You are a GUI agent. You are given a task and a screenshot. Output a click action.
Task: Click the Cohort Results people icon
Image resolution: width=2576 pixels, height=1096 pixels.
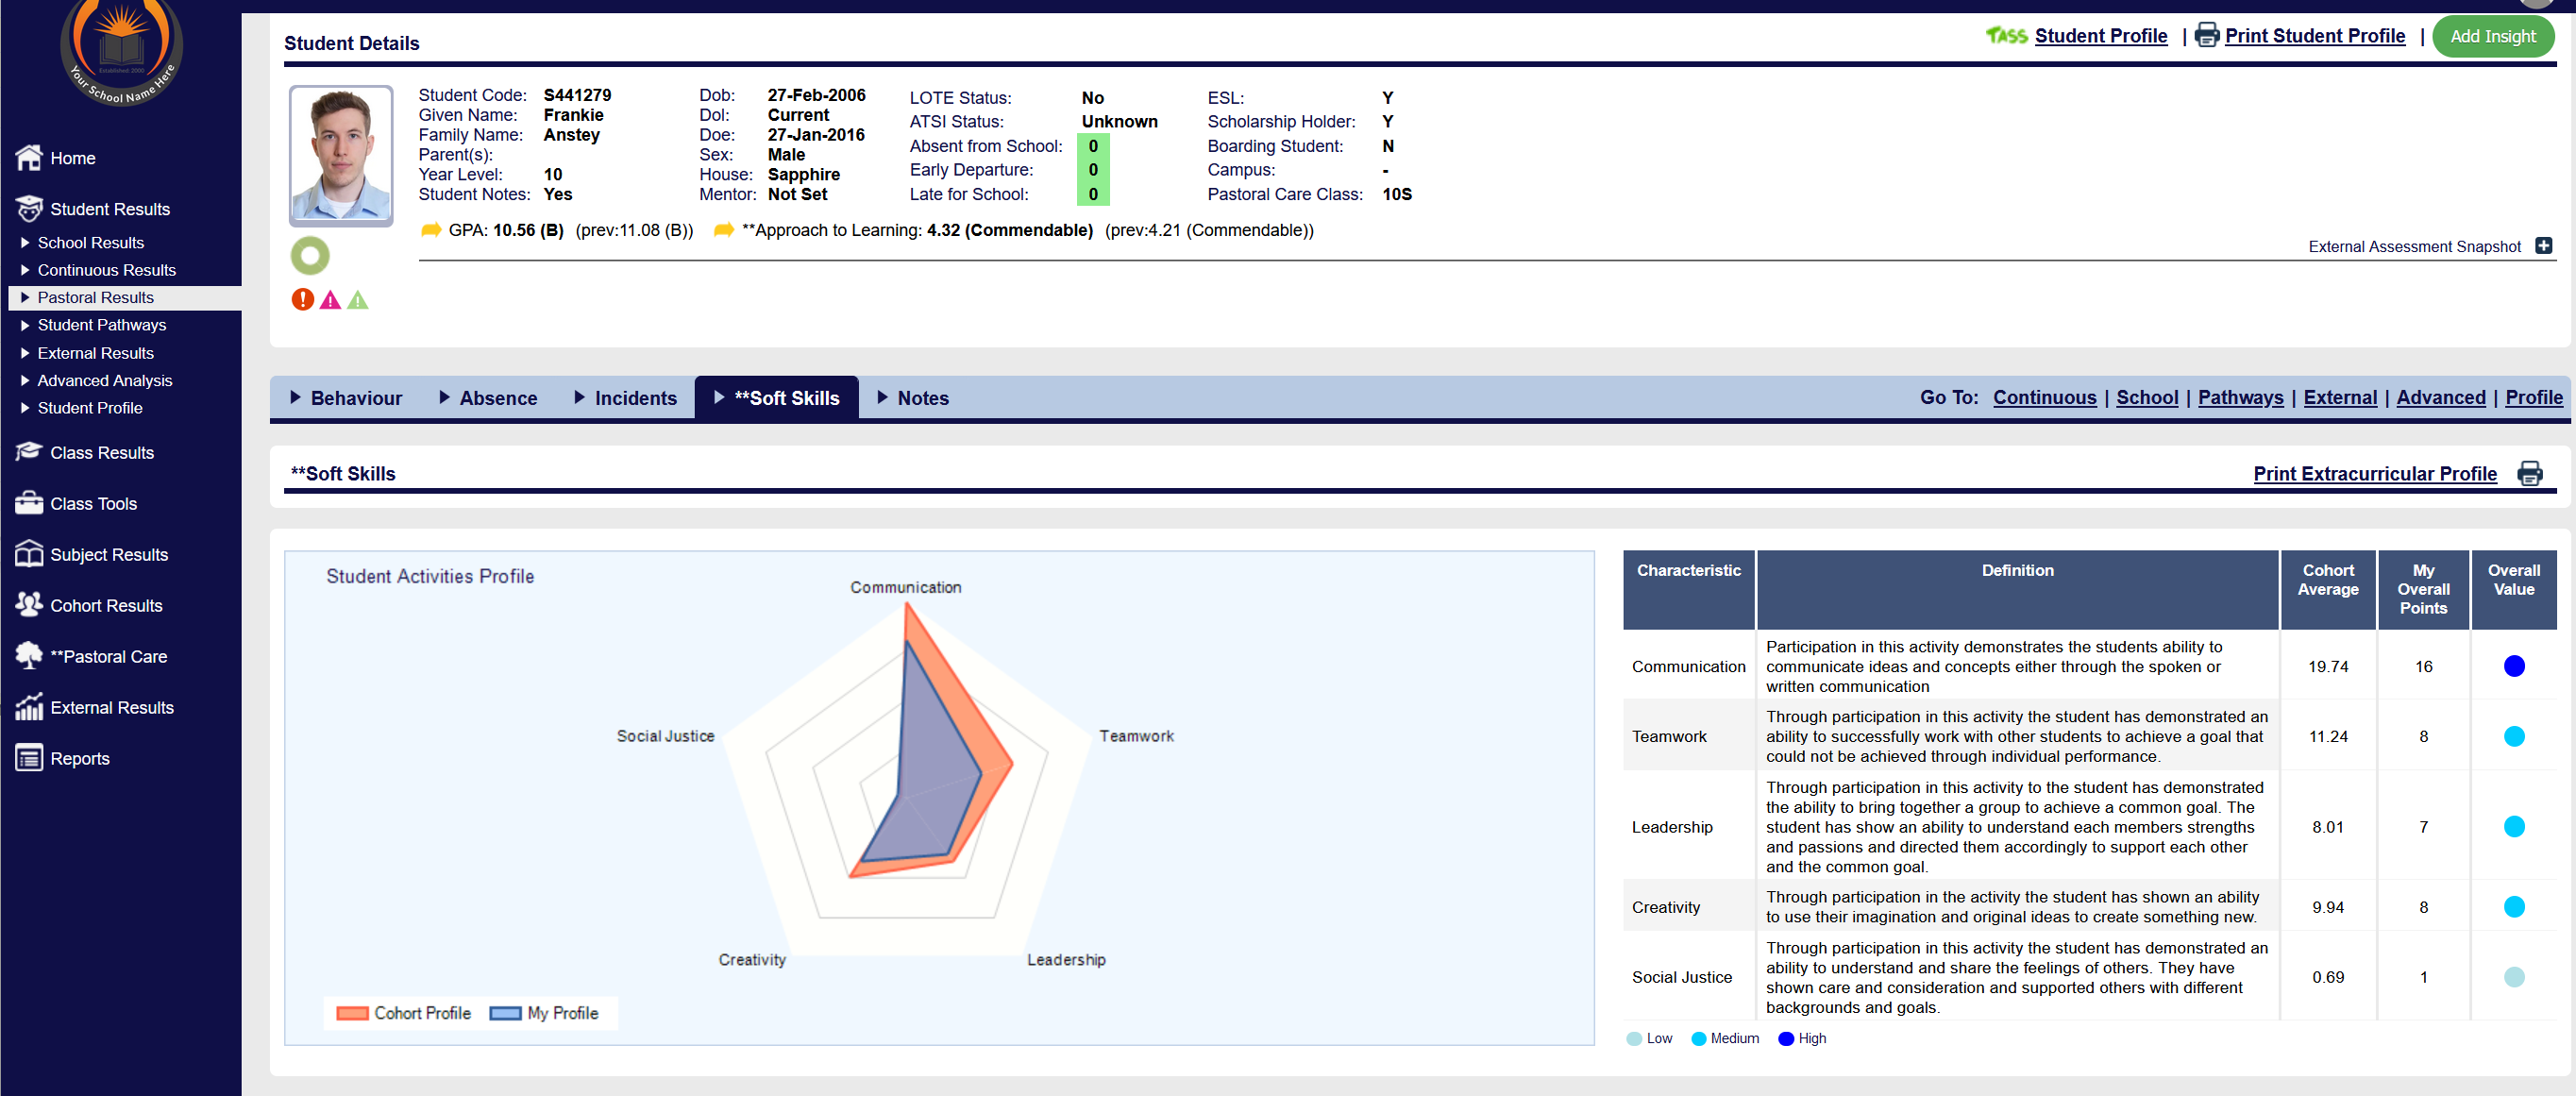click(29, 605)
